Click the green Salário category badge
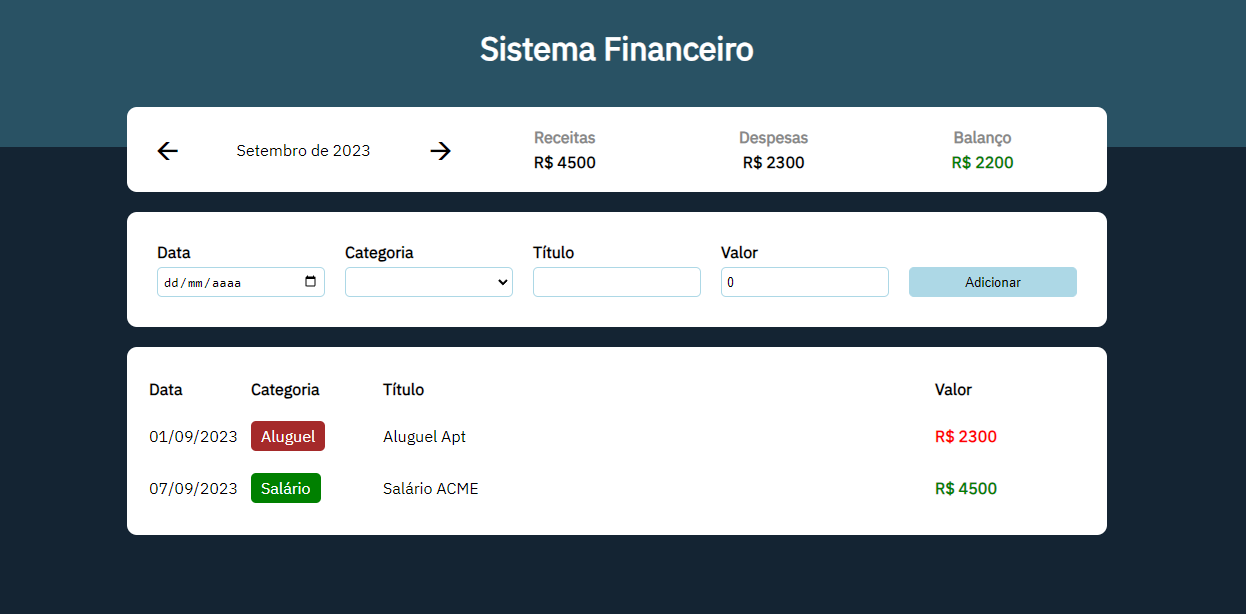 (x=285, y=488)
